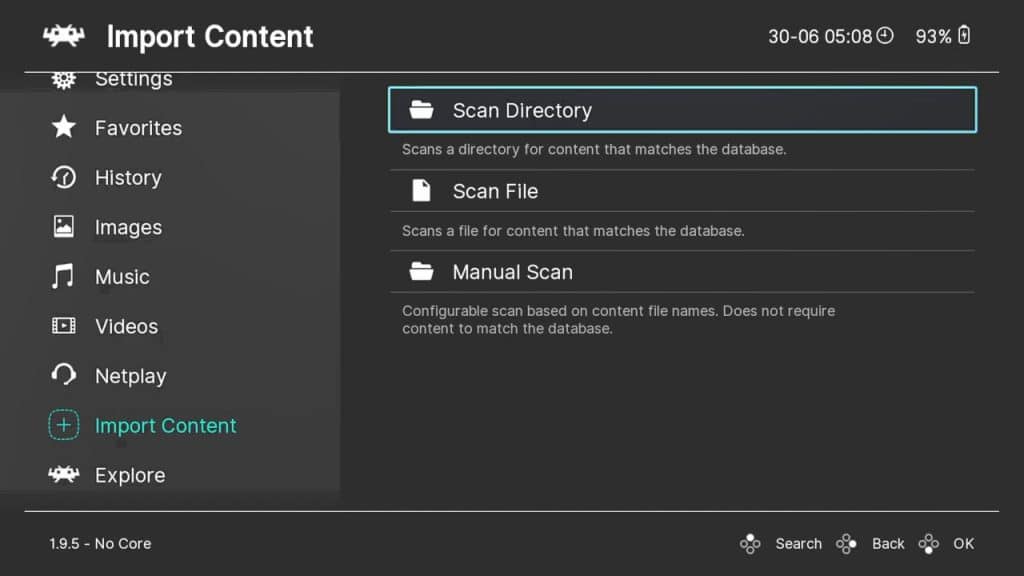Viewport: 1024px width, 576px height.
Task: Click the Explore invader icon
Action: pyautogui.click(x=63, y=475)
